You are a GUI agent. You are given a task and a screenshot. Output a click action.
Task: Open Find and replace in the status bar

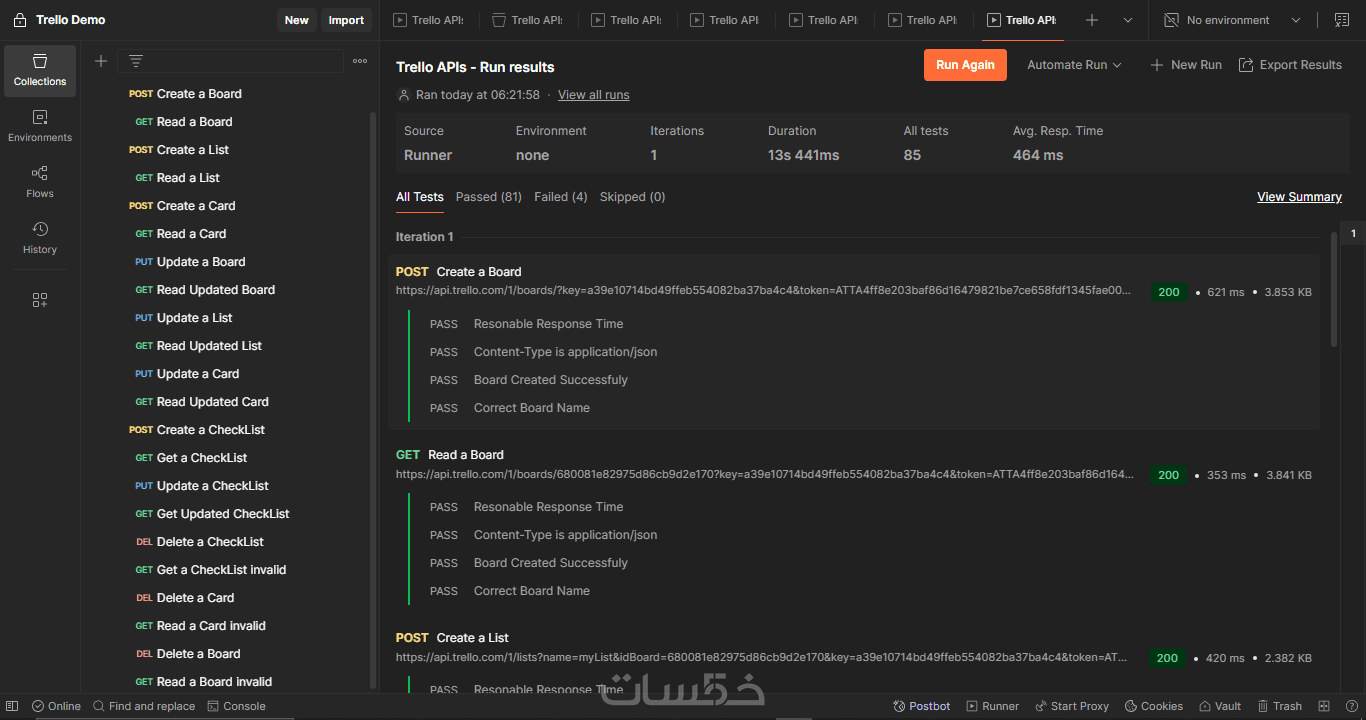(x=144, y=706)
